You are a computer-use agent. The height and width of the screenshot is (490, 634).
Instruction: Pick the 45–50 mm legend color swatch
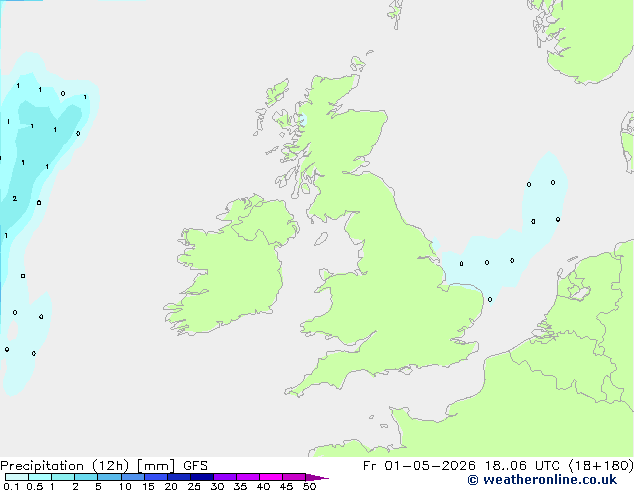(x=294, y=477)
